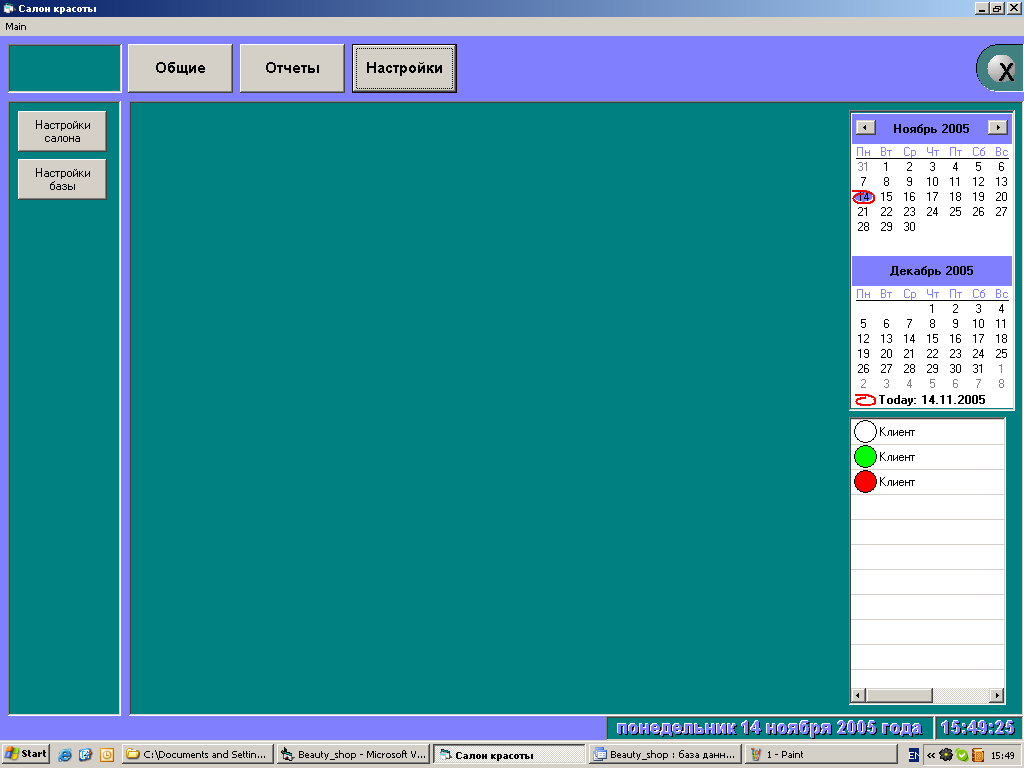This screenshot has height=768, width=1024.
Task: Click the EN language indicator in tray
Action: coord(914,755)
